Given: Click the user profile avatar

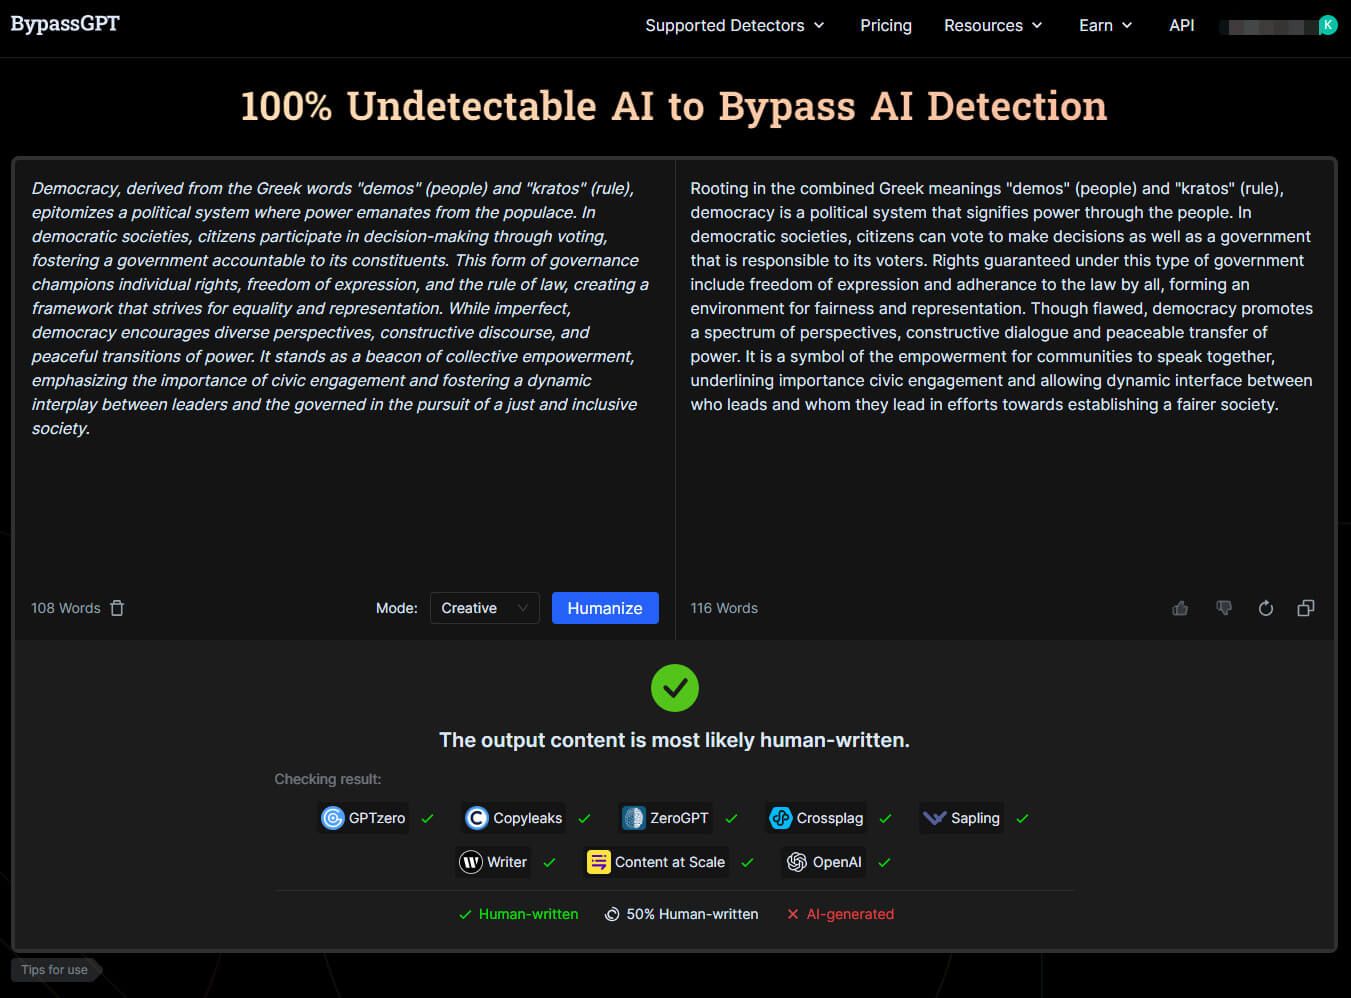Looking at the screenshot, I should [1327, 25].
